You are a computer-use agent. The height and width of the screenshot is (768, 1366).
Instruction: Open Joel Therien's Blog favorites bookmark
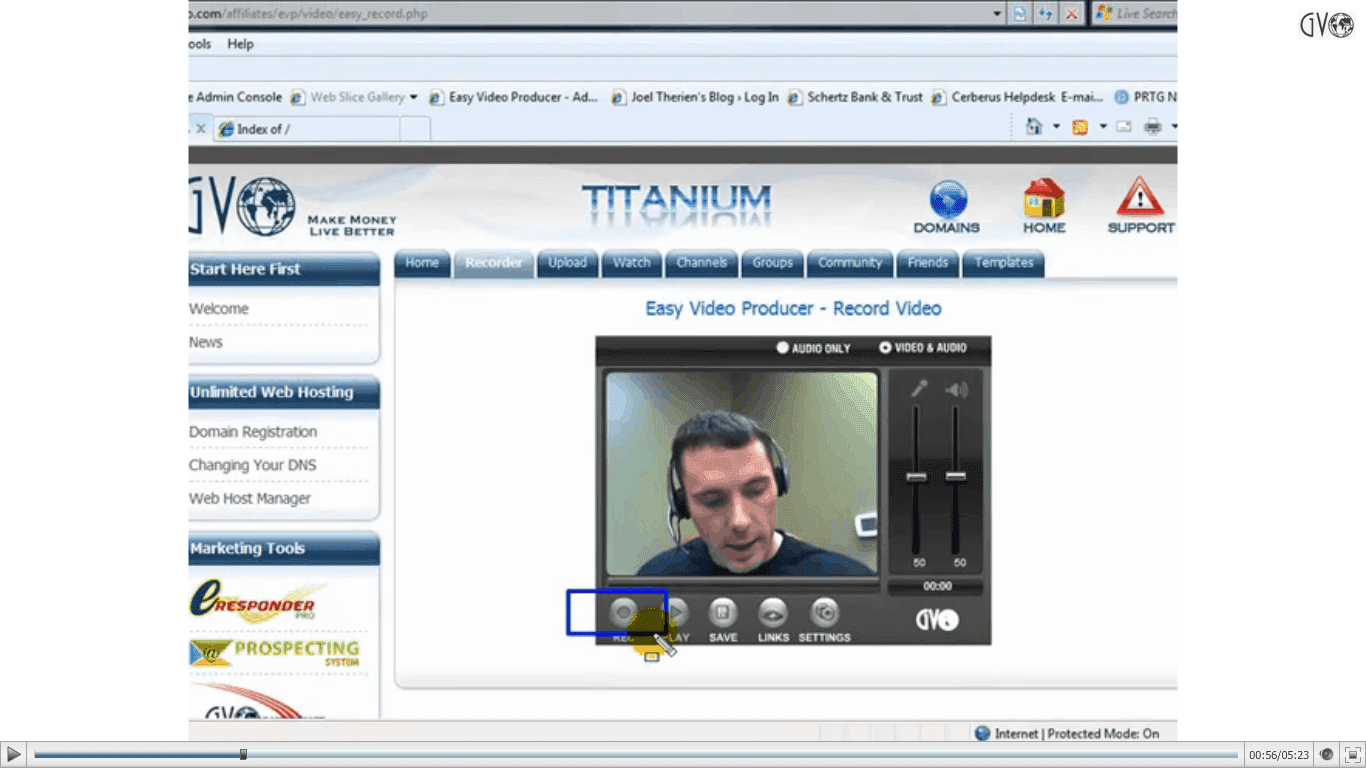[695, 97]
